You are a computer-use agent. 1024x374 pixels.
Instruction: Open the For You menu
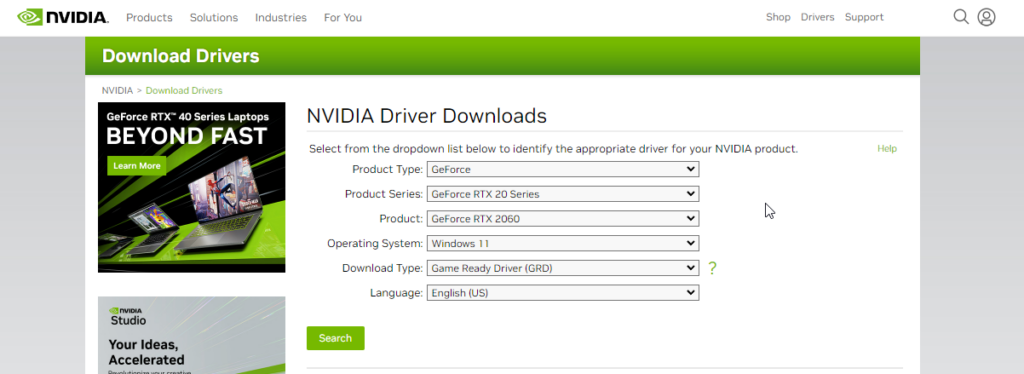(343, 18)
